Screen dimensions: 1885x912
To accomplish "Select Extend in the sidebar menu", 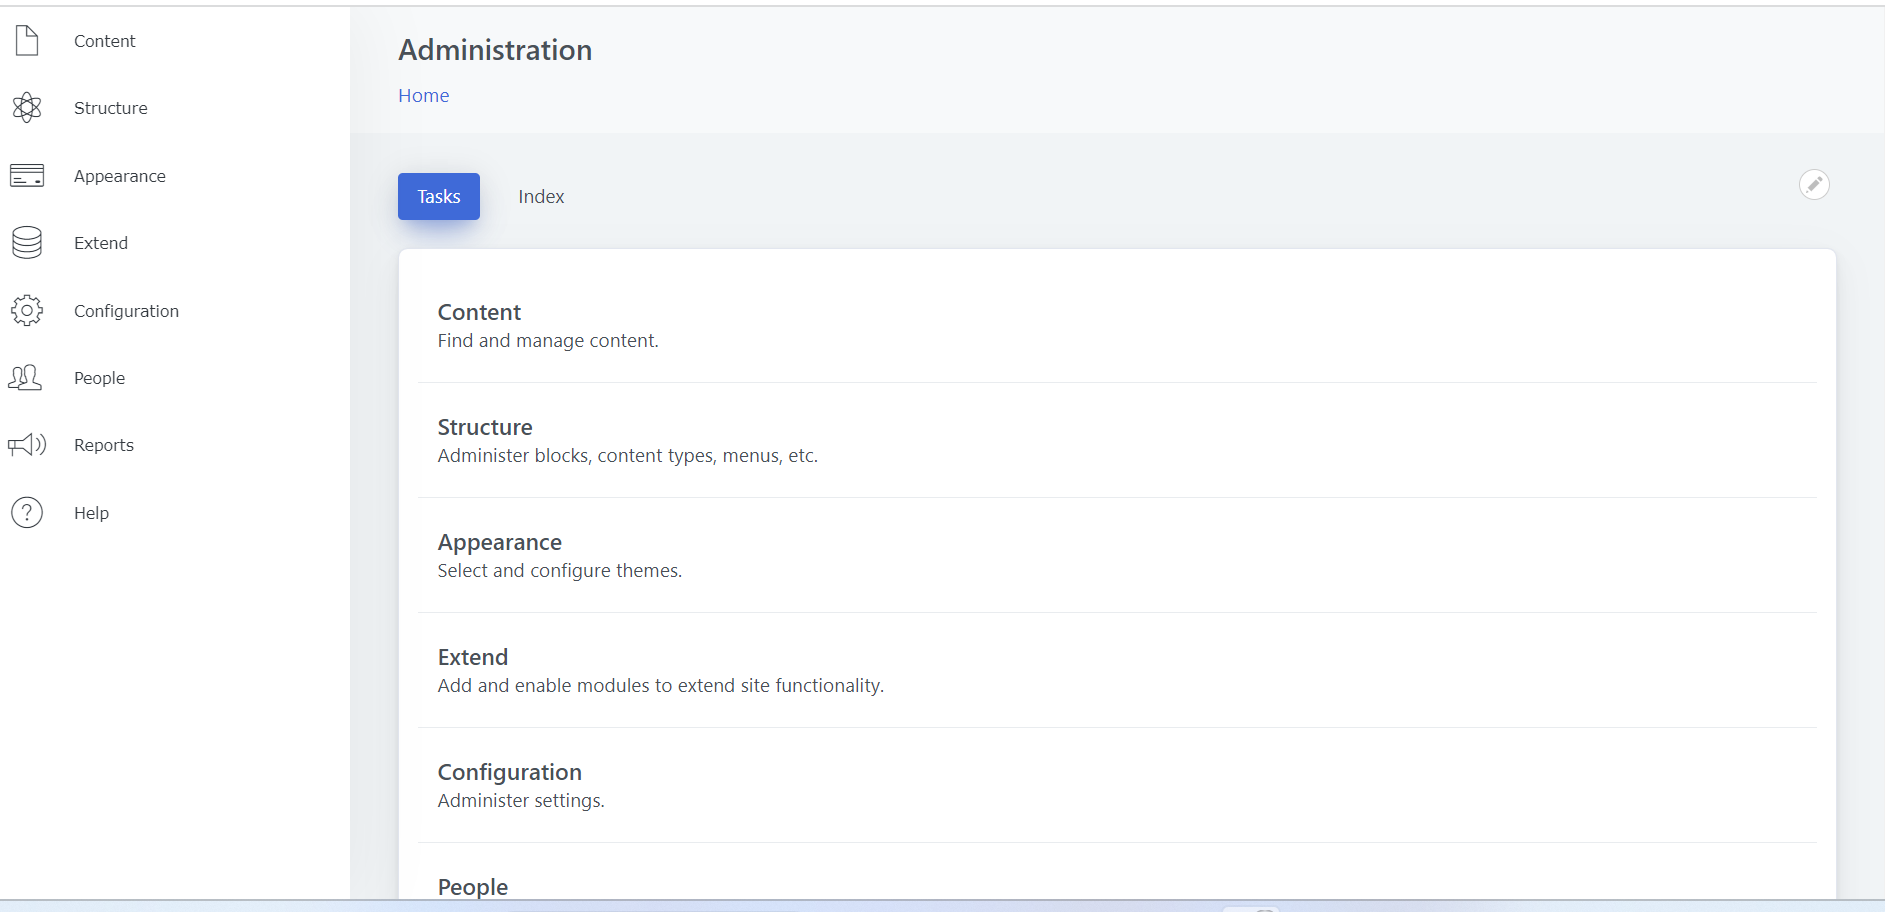I will tap(101, 243).
